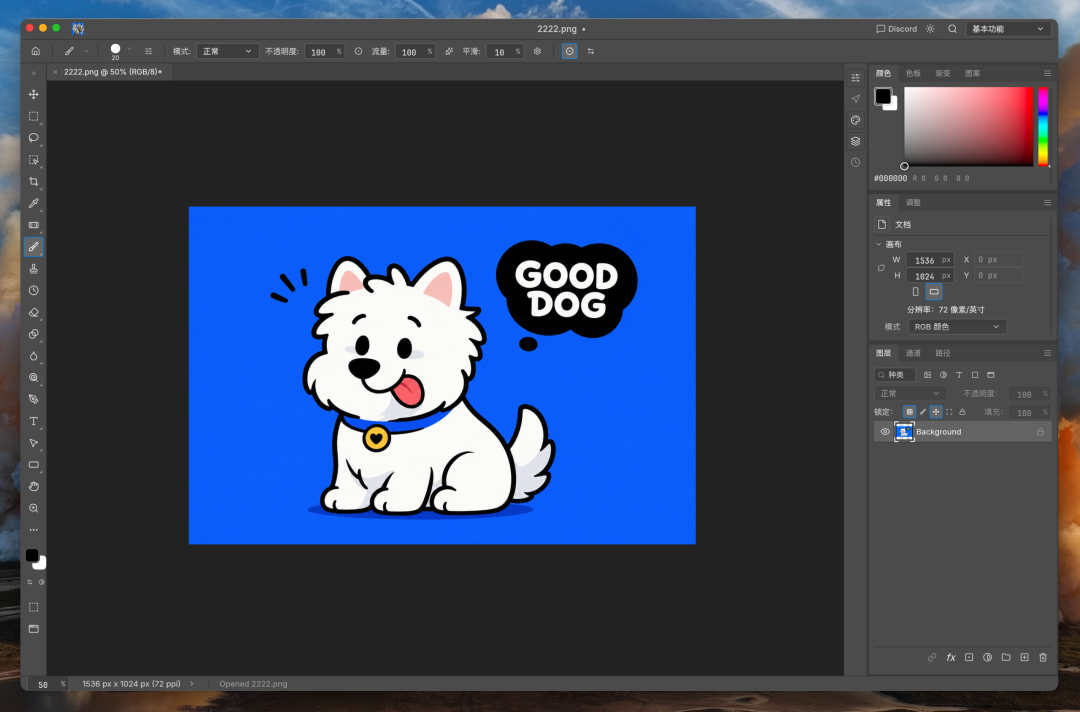Add a layer mask icon

click(x=968, y=658)
